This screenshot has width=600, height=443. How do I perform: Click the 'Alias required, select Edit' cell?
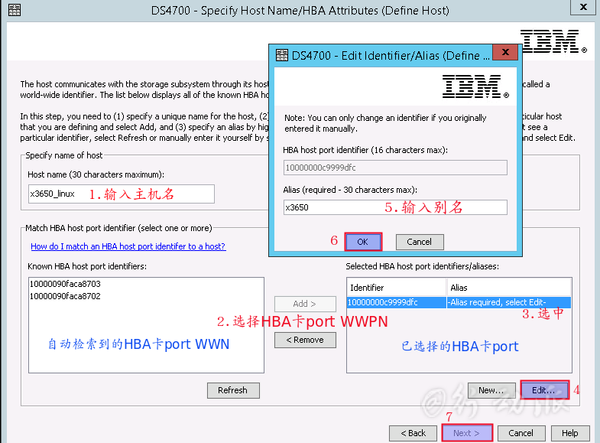click(x=509, y=302)
